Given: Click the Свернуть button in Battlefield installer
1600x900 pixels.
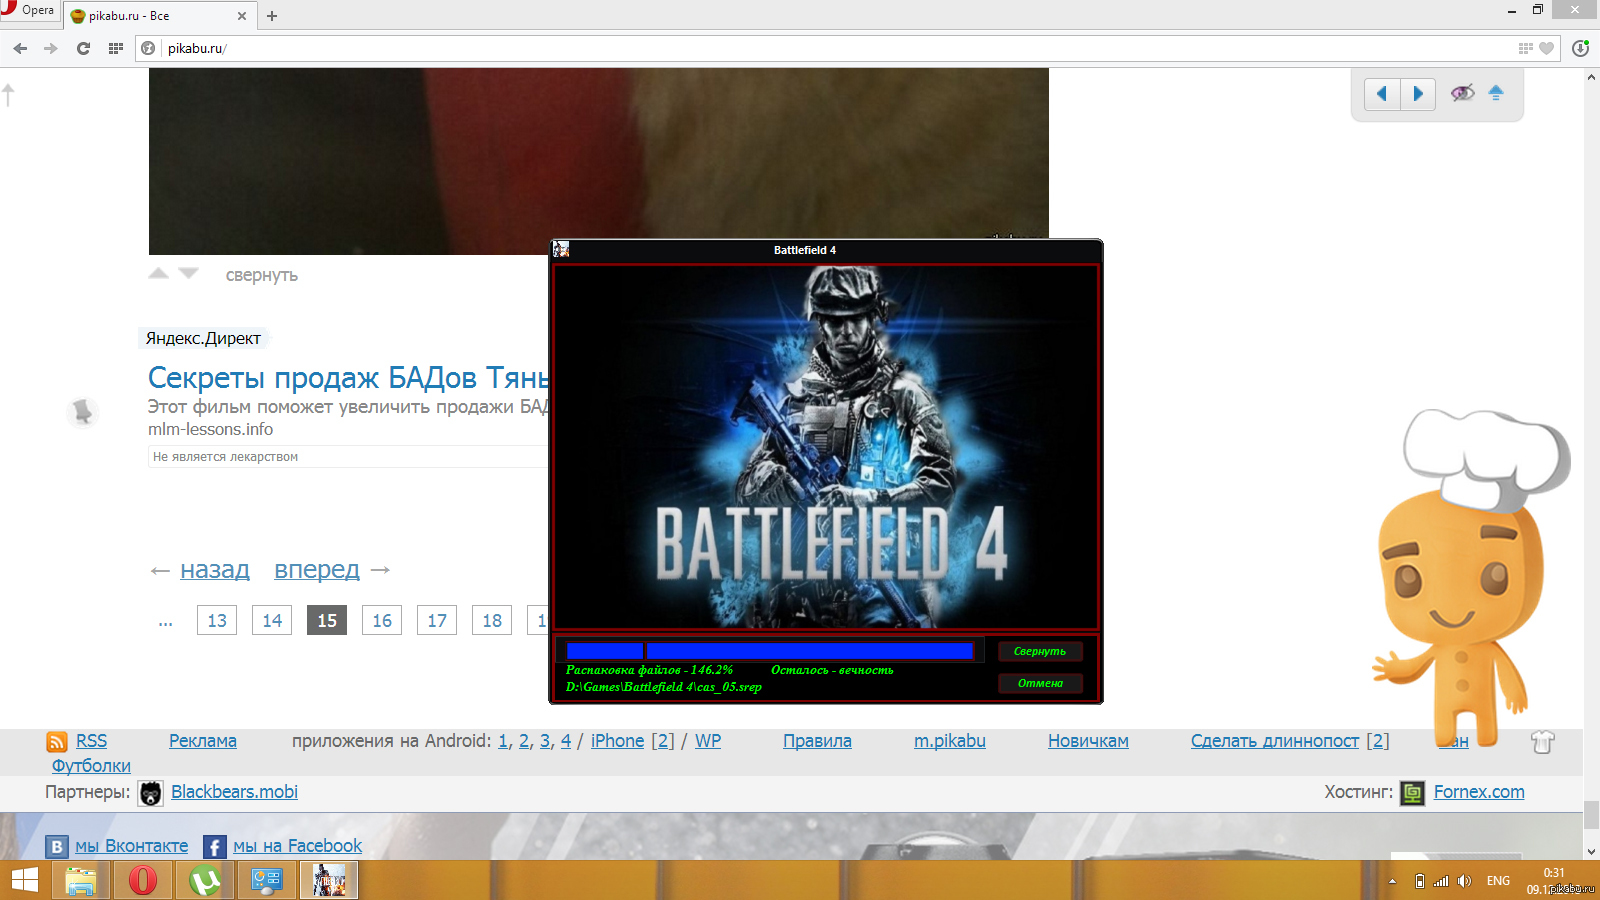Looking at the screenshot, I should 1040,651.
